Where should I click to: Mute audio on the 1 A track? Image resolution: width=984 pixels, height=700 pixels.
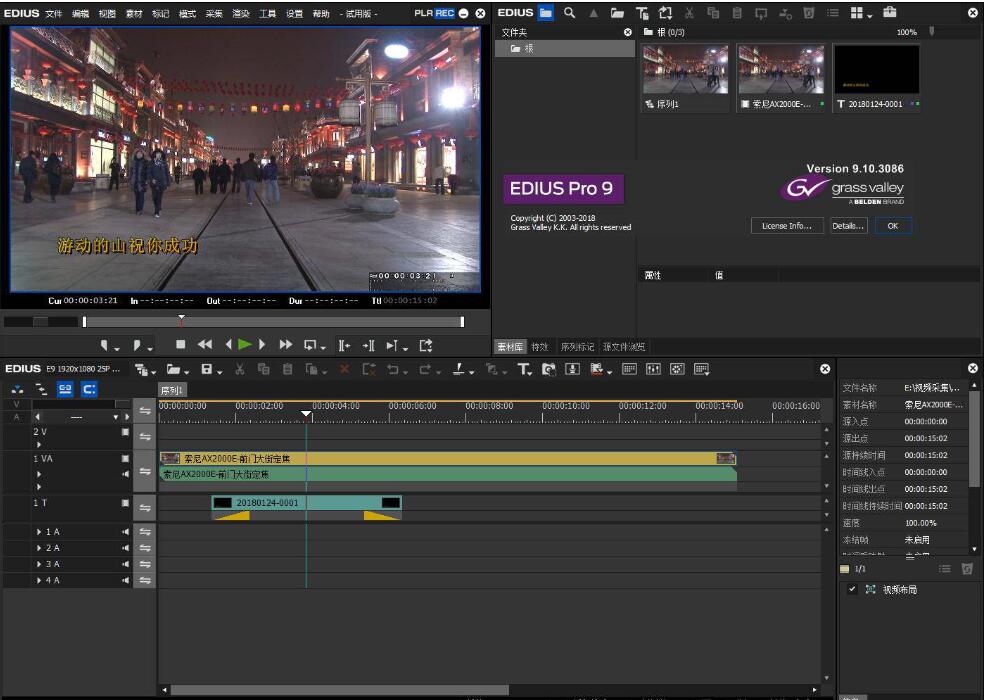coord(126,532)
